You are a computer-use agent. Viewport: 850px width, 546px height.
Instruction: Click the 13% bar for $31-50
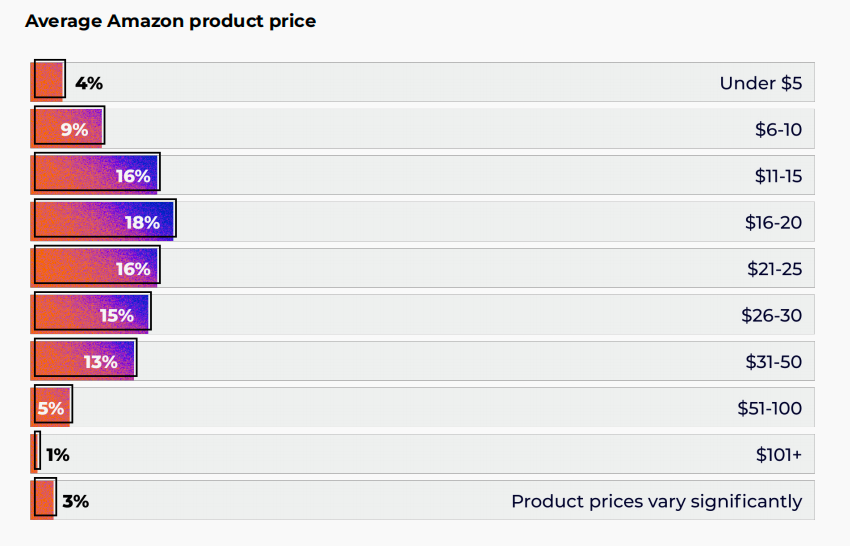tap(84, 361)
